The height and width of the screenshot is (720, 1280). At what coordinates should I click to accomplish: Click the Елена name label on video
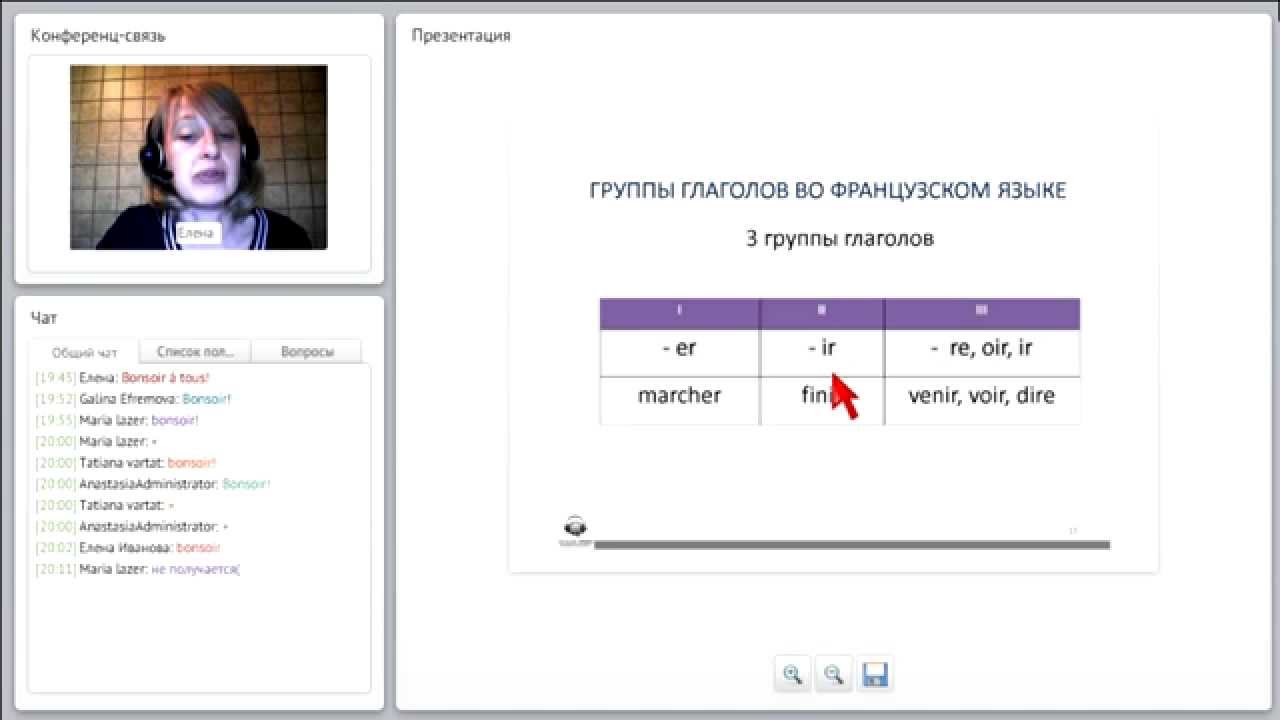(196, 233)
